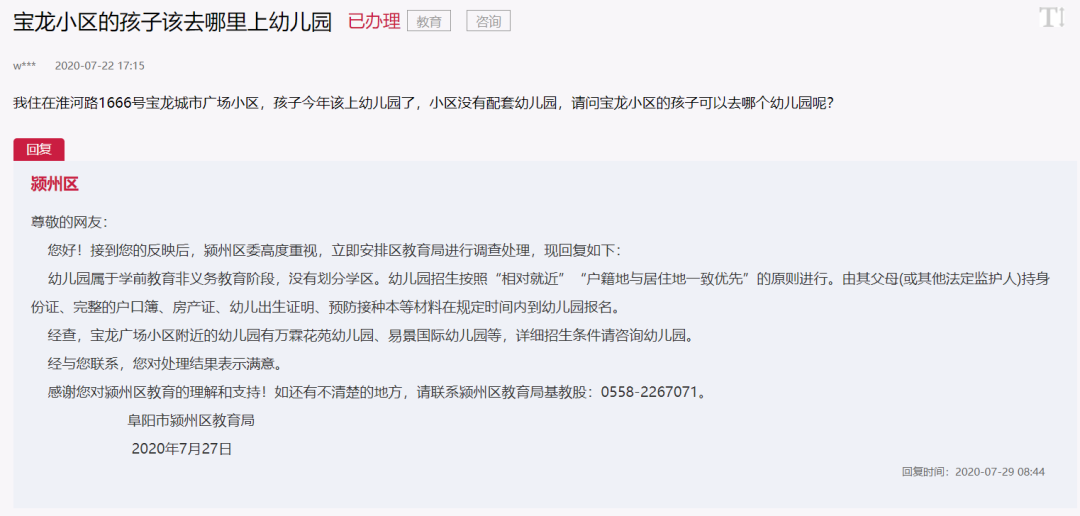Click the reply time 回复时间:2020-07-29 08:44
This screenshot has width=1080, height=516.
point(973,472)
